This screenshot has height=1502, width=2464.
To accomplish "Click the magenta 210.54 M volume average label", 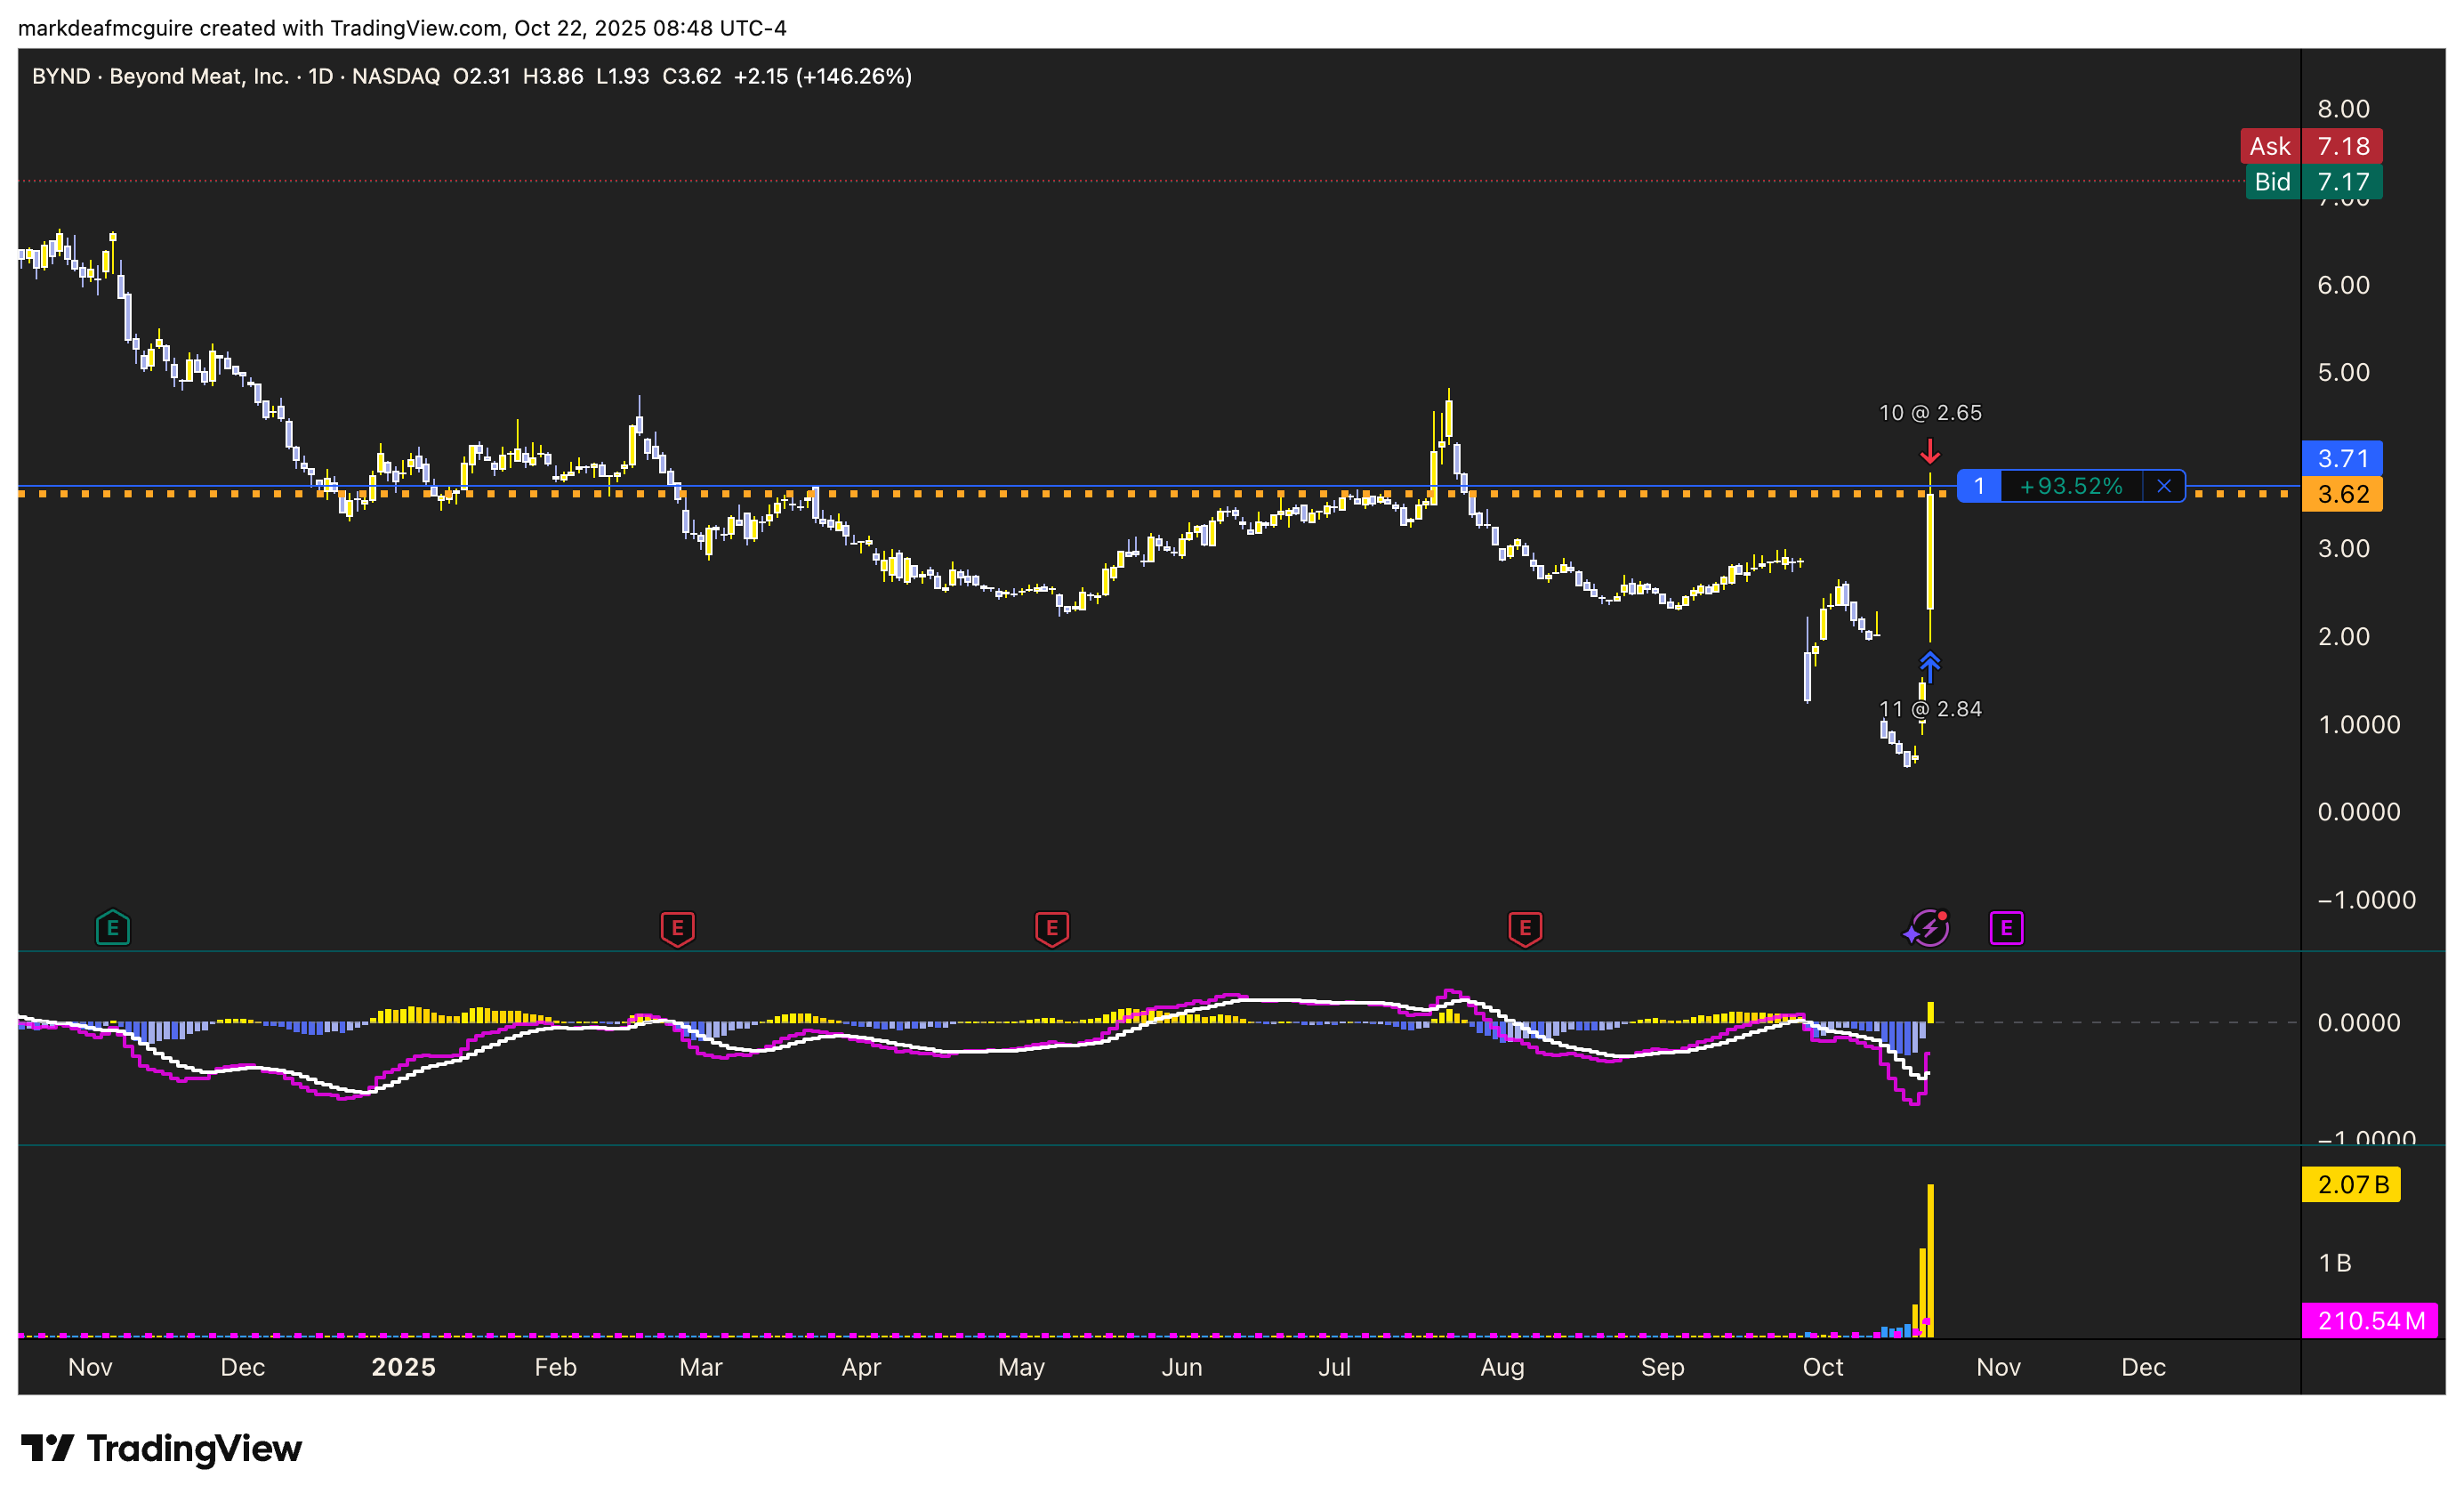I will [2369, 1320].
